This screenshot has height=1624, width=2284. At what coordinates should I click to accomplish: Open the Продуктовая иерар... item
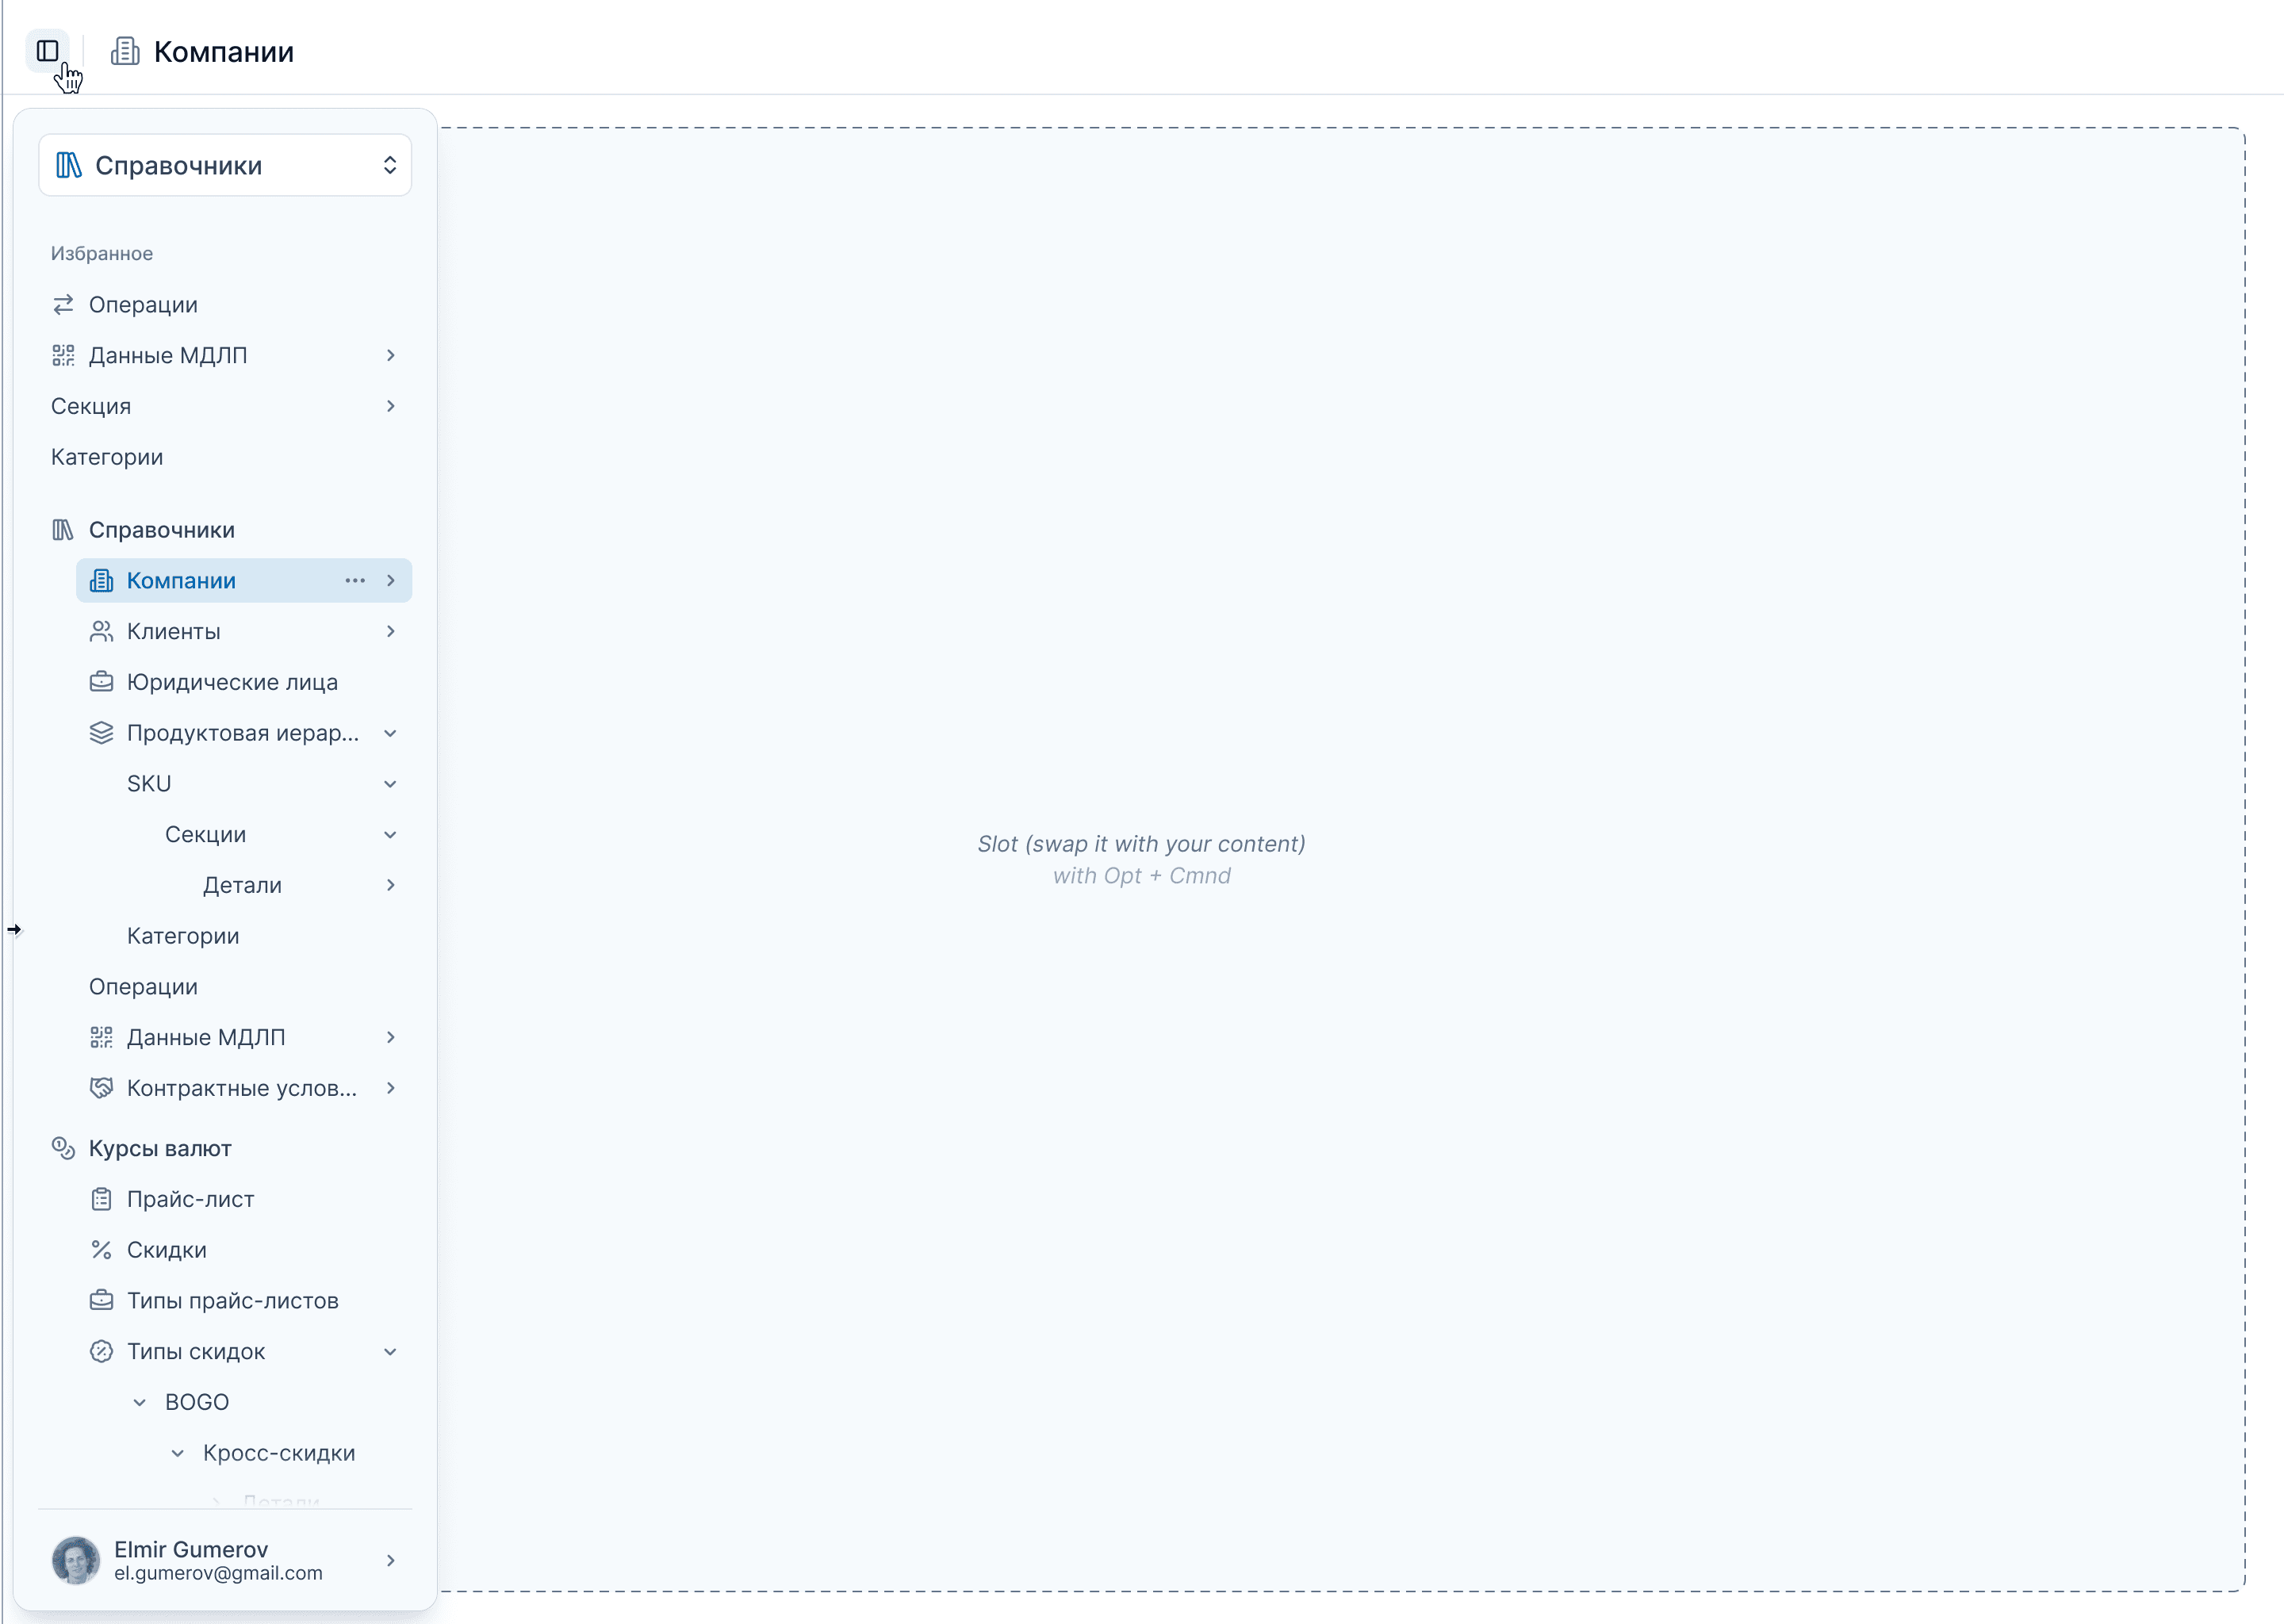pos(244,733)
